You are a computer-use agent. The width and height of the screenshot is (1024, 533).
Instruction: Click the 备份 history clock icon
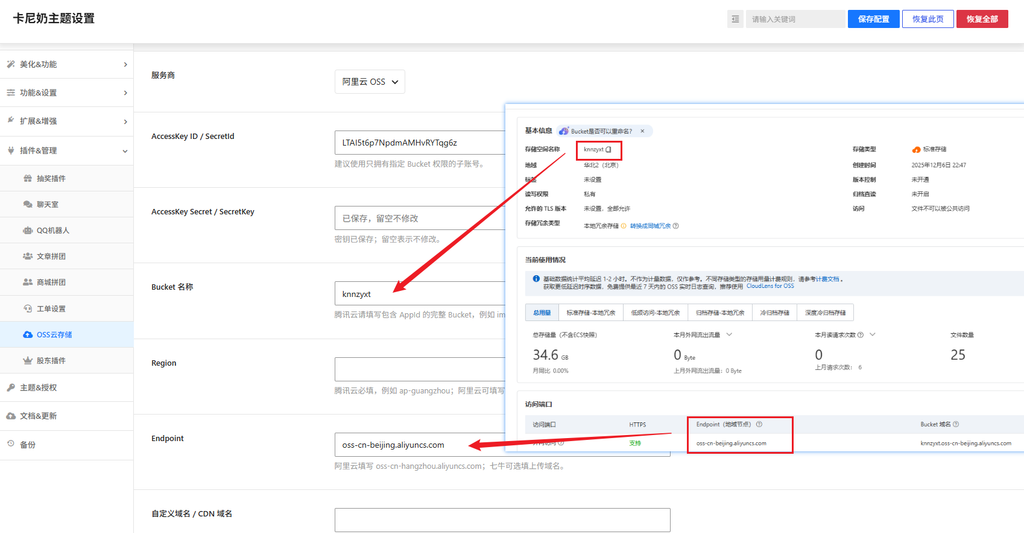tap(10, 444)
